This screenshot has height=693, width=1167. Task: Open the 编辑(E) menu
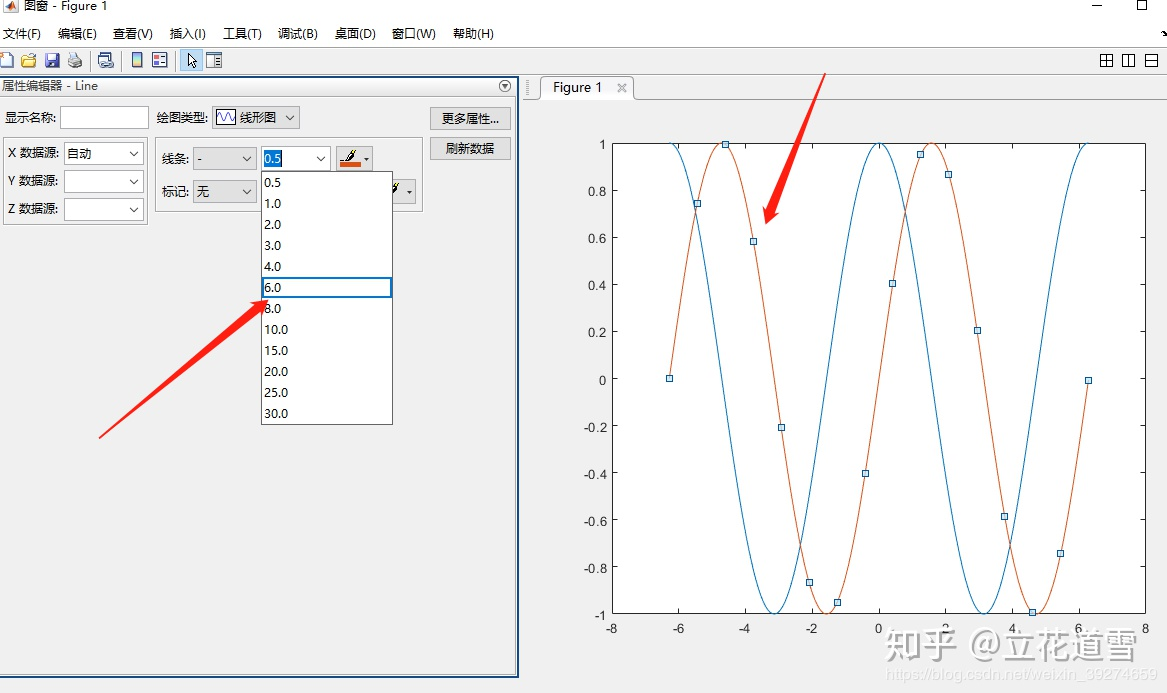coord(77,33)
